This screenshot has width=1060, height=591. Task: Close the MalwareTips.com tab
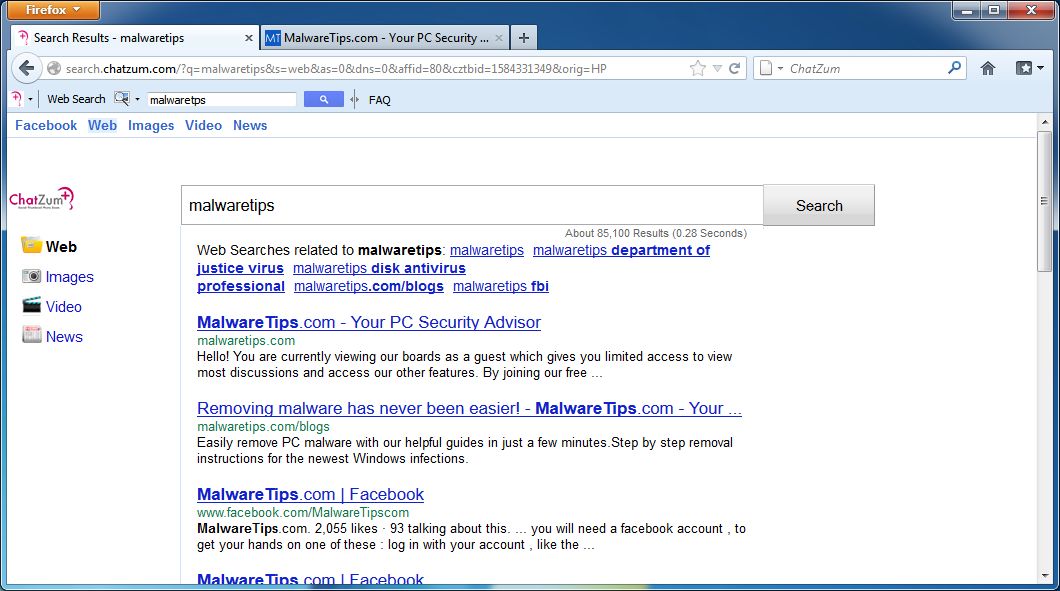(499, 38)
